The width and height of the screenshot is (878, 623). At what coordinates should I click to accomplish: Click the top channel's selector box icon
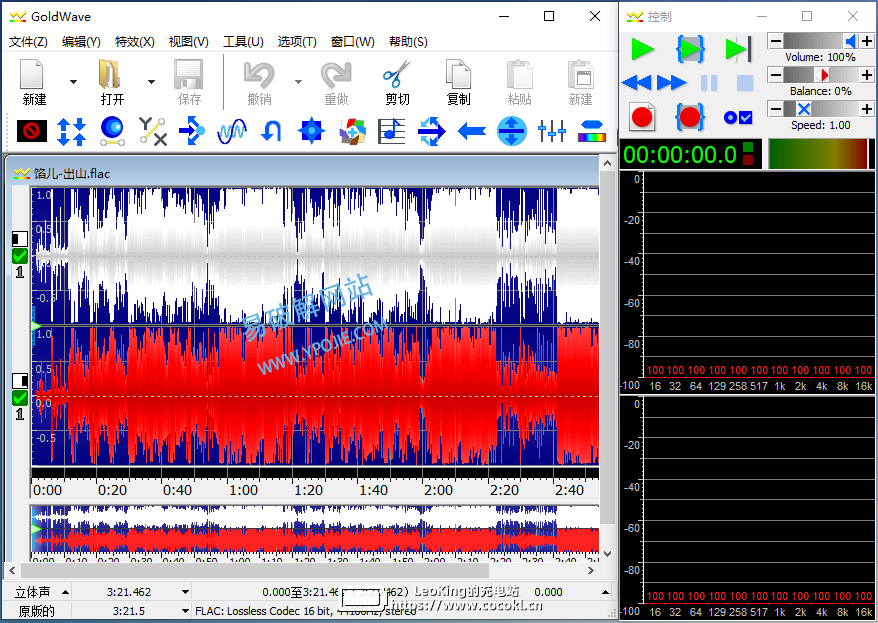[20, 239]
